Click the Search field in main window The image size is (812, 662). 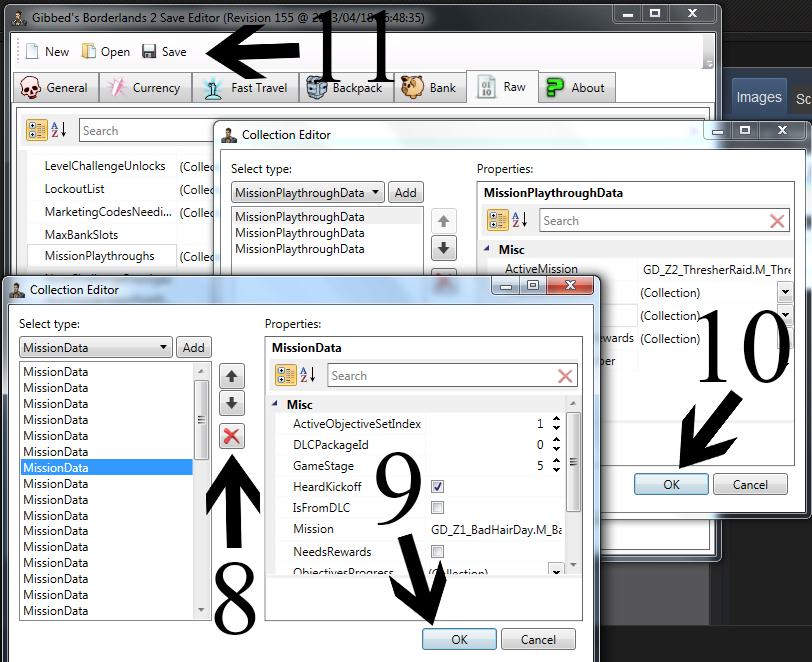(148, 131)
